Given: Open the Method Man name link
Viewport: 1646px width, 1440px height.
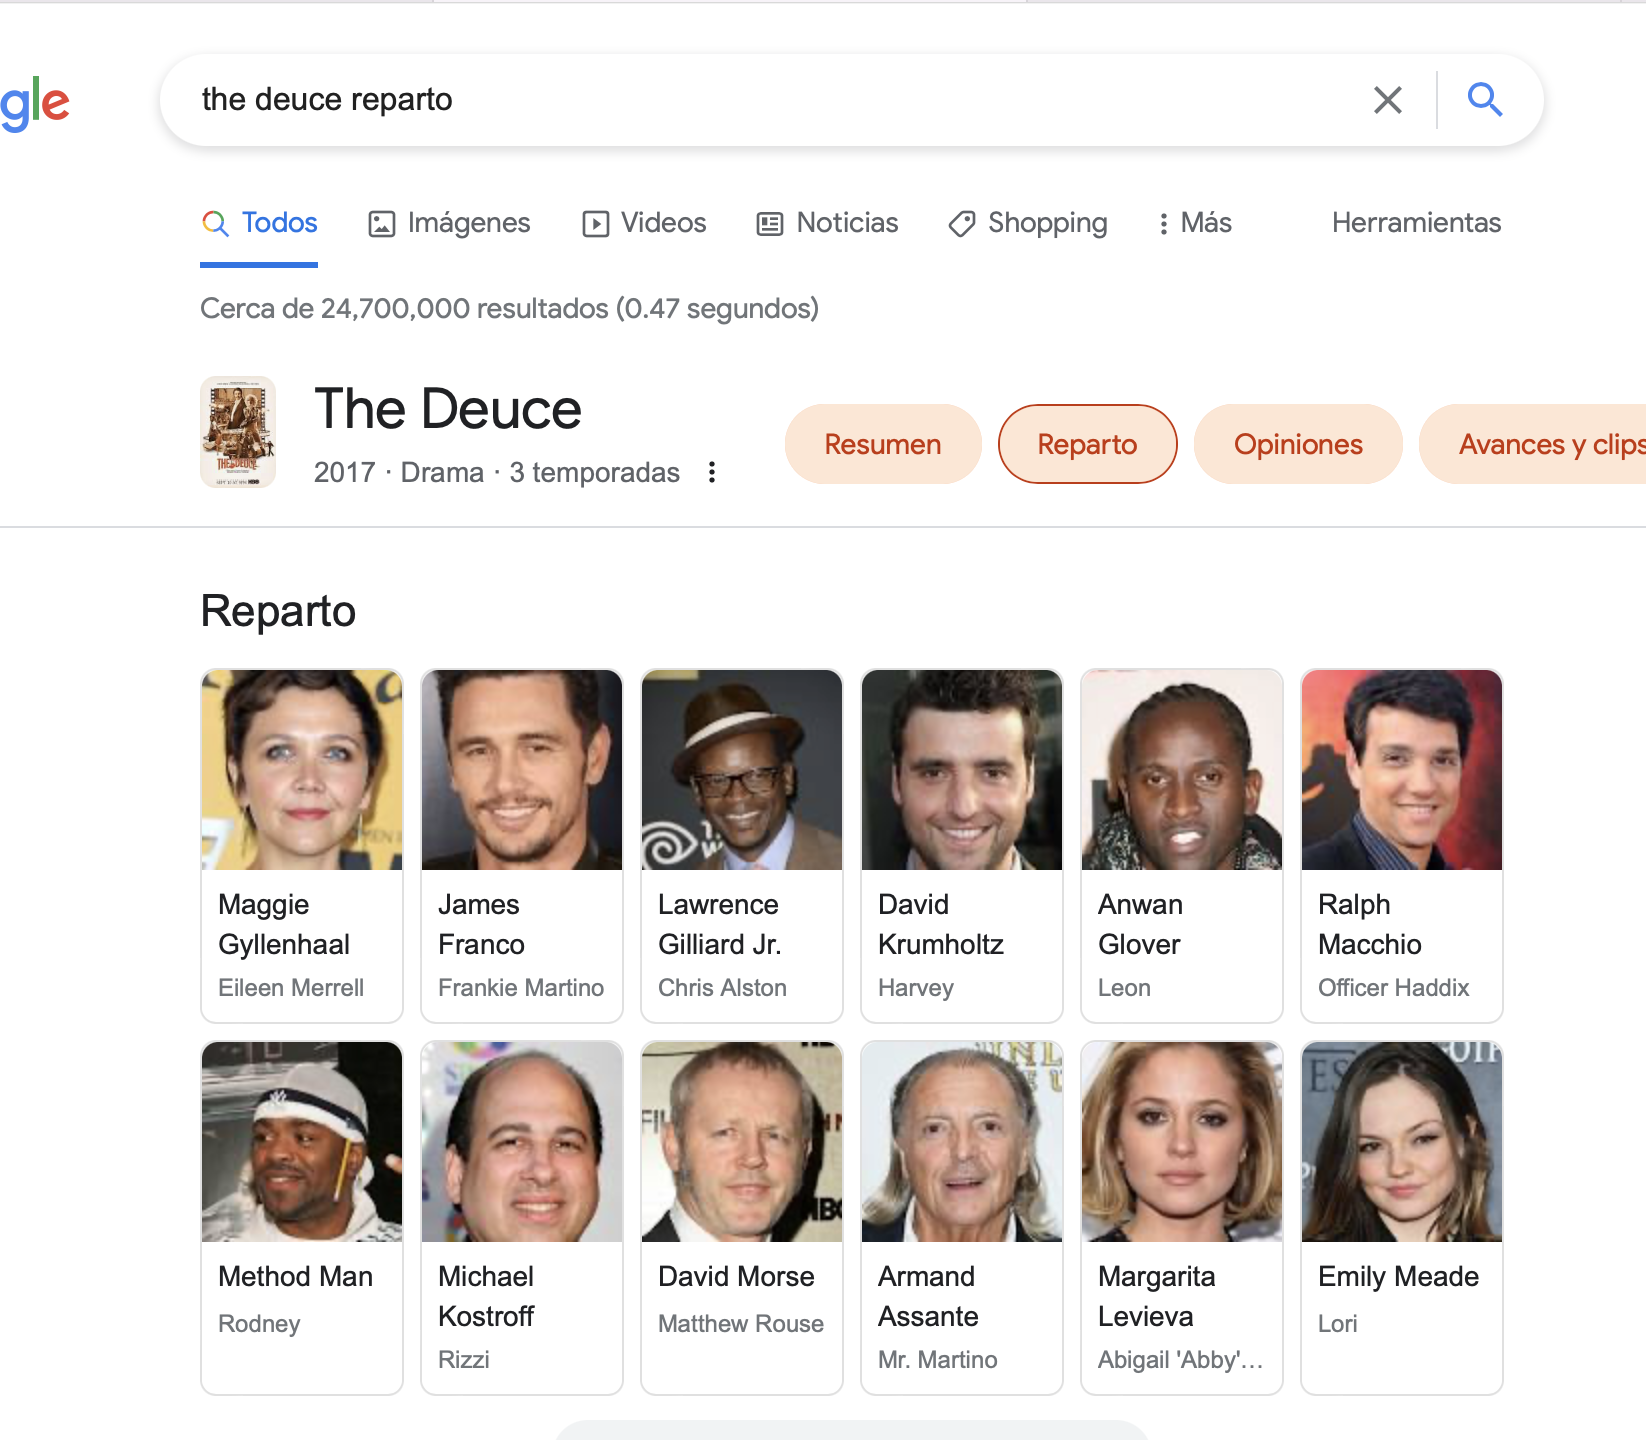Looking at the screenshot, I should (x=296, y=1276).
